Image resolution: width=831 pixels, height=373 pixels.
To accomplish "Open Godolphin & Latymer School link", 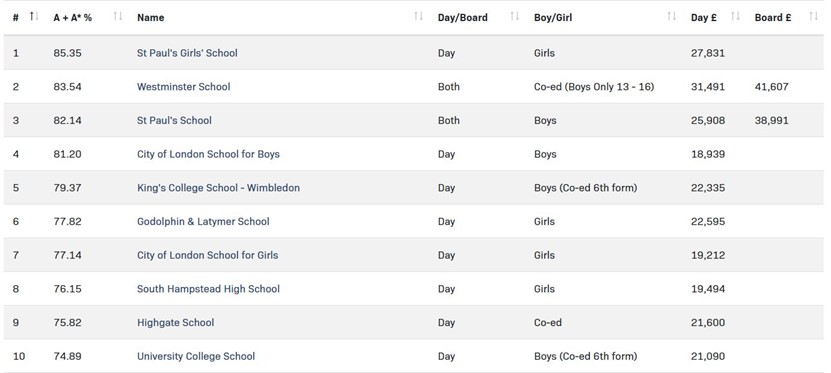I will click(203, 221).
